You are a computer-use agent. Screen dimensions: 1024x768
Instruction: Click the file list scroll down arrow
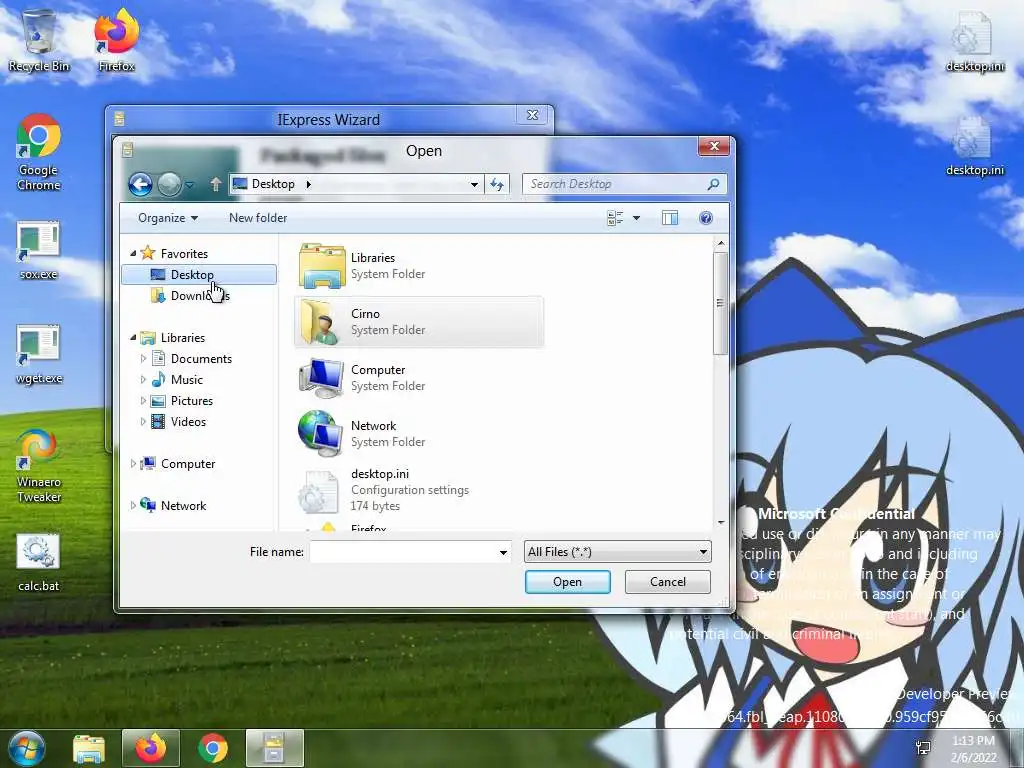pos(721,522)
